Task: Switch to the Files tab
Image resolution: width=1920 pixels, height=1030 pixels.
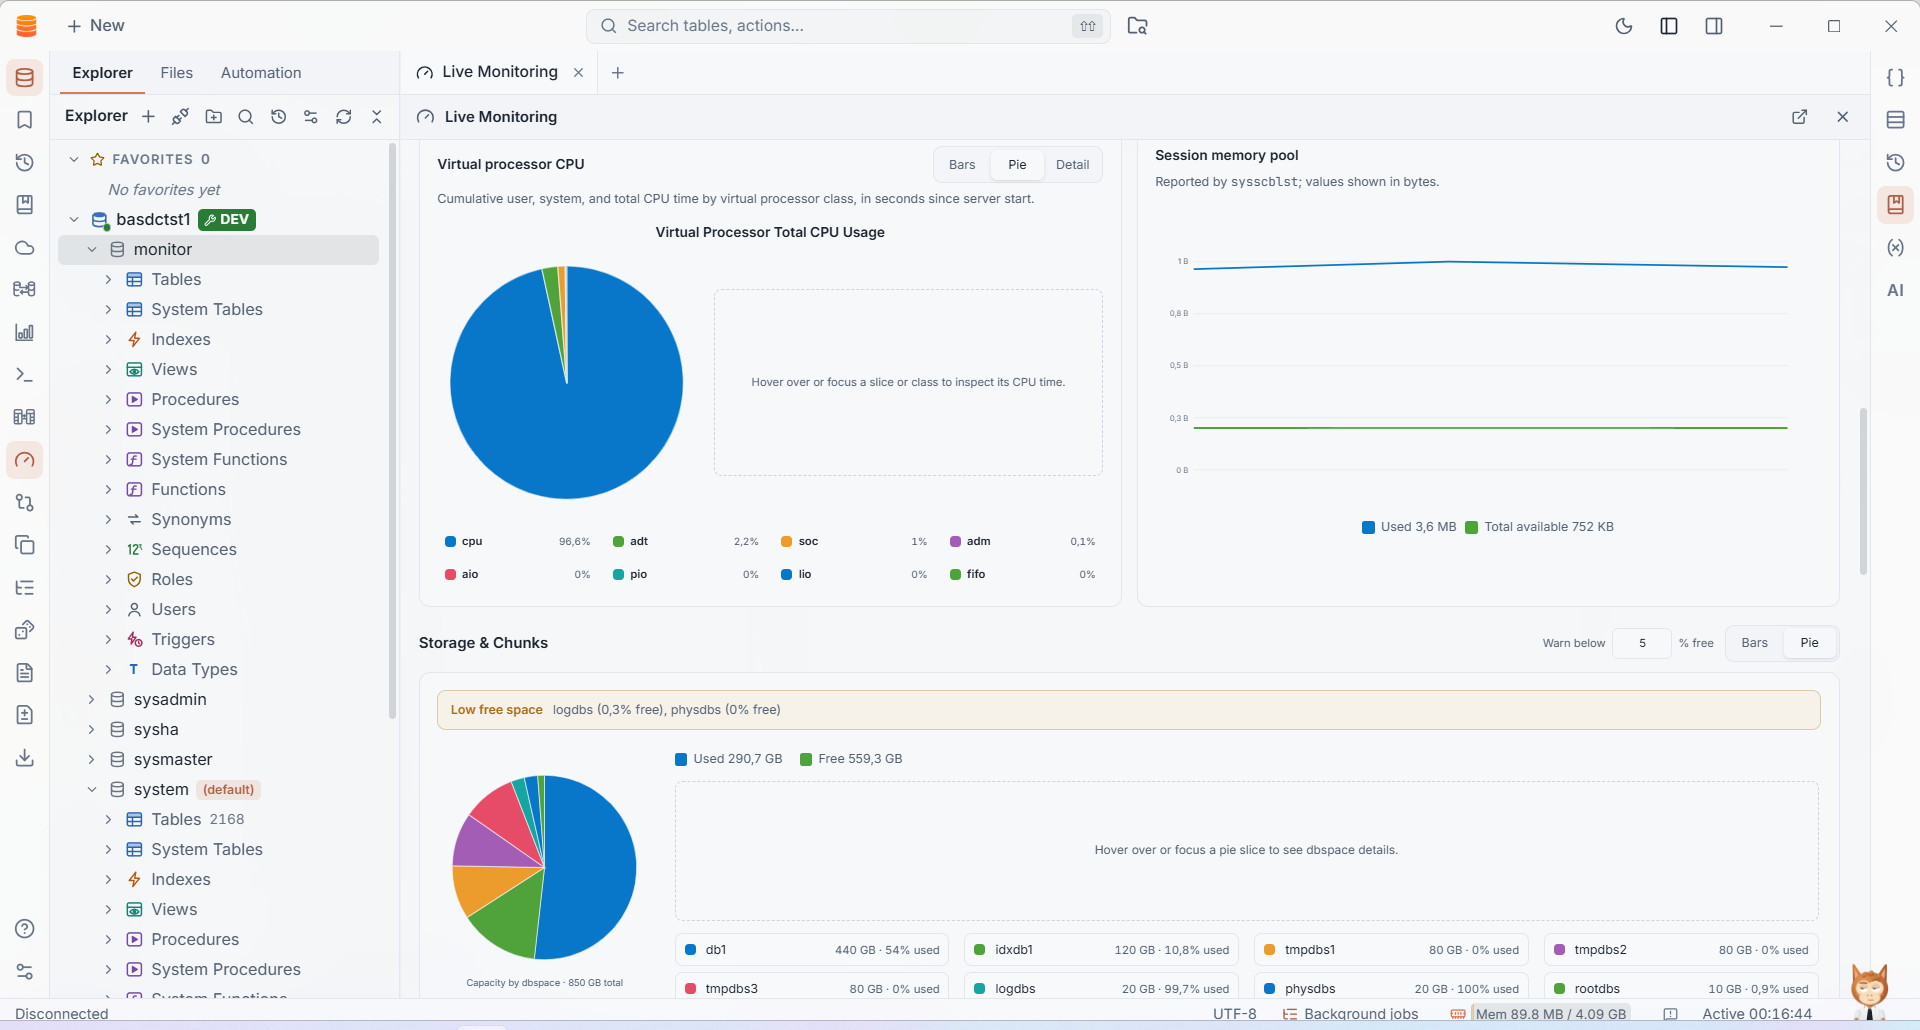Action: (x=176, y=73)
